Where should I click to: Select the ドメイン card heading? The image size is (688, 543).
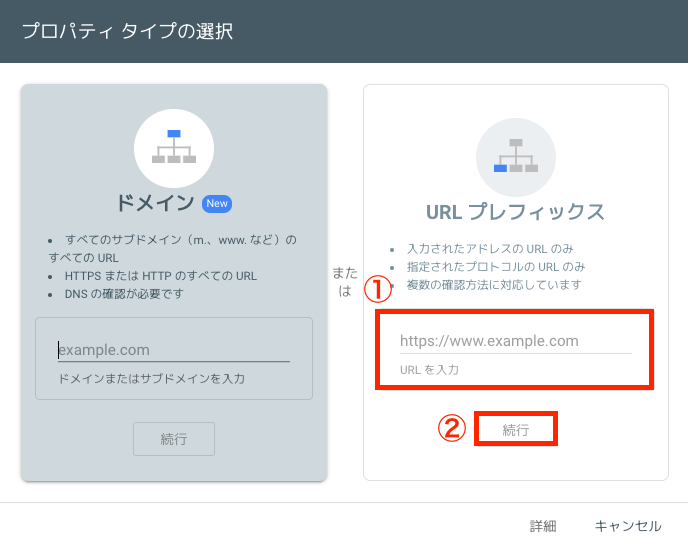pyautogui.click(x=155, y=203)
